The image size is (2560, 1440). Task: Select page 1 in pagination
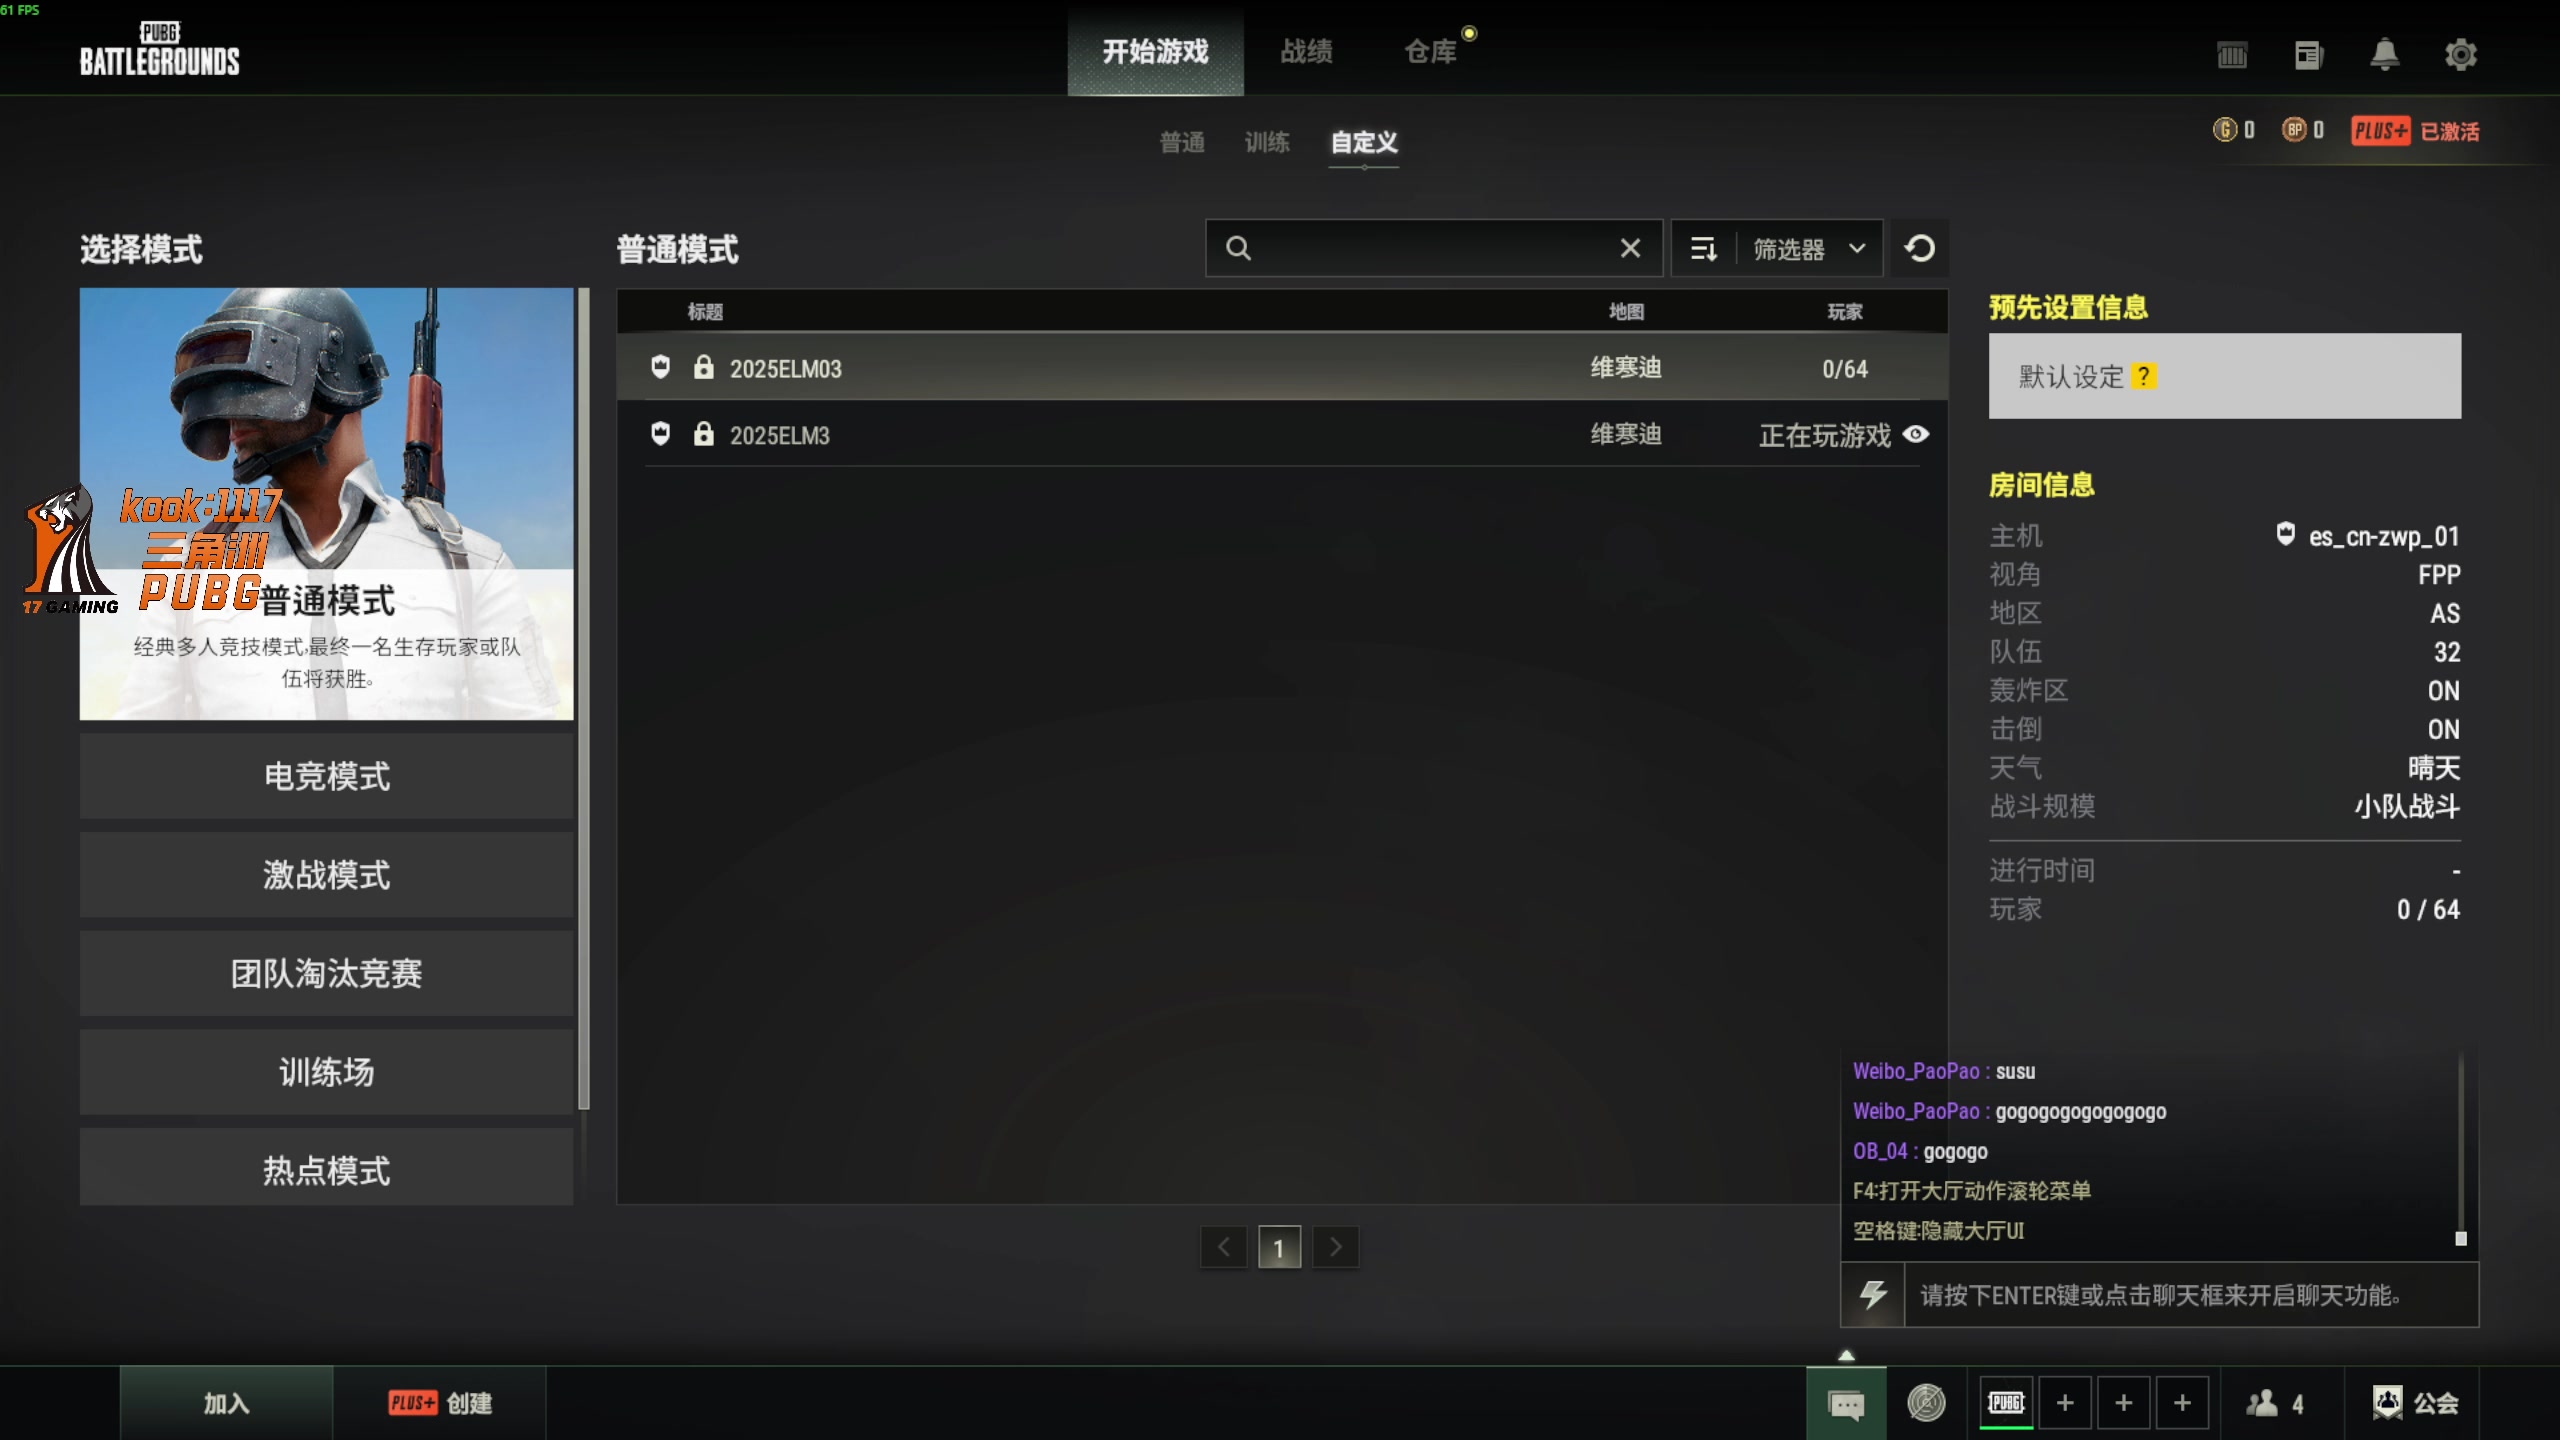1279,1247
